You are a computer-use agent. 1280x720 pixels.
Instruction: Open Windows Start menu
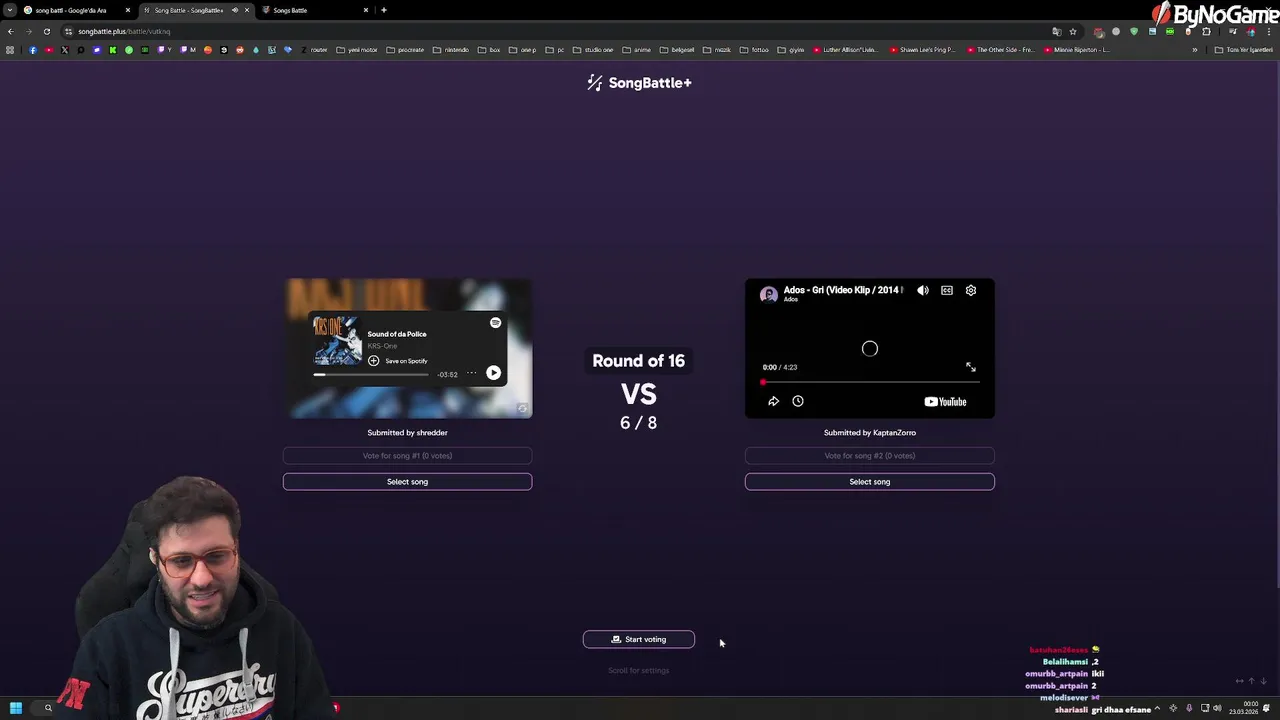[x=16, y=708]
